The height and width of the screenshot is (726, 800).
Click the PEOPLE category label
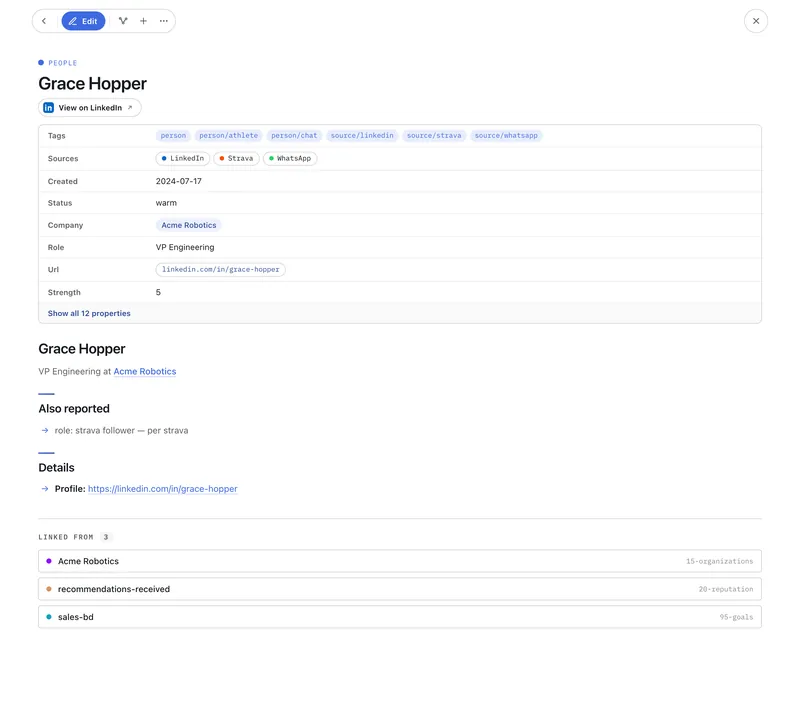[63, 63]
